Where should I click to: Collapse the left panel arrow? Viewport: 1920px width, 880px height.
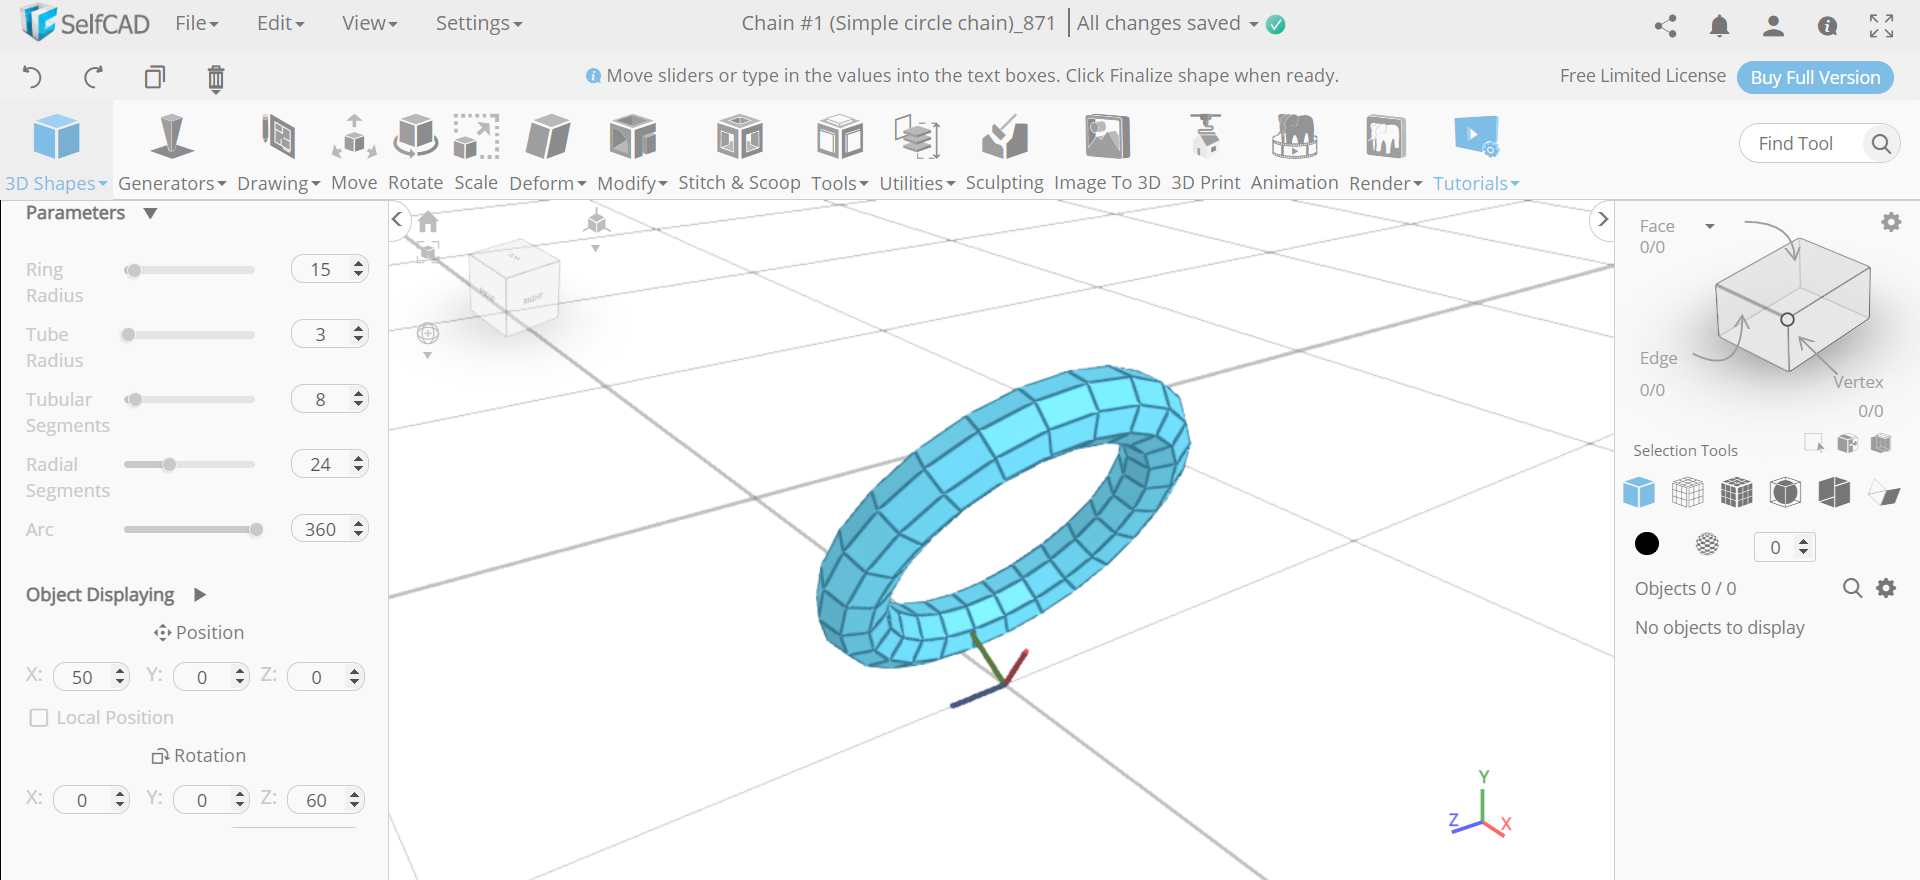coord(397,219)
